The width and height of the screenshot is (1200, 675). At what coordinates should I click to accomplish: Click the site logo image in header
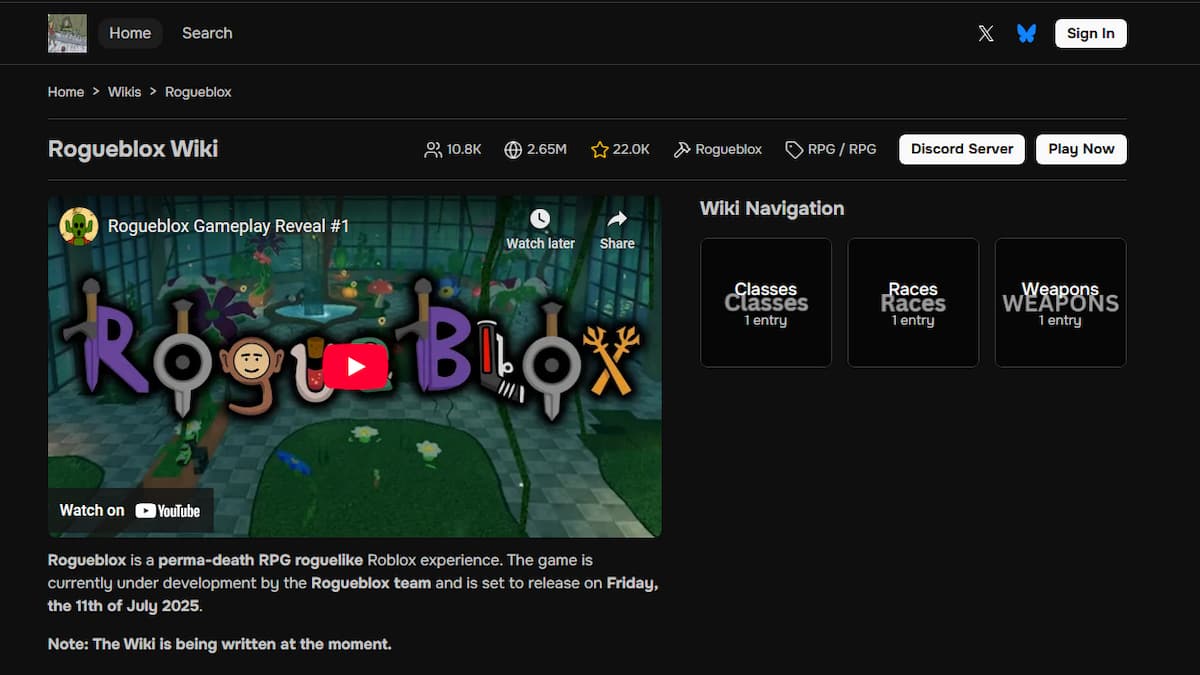pos(67,33)
